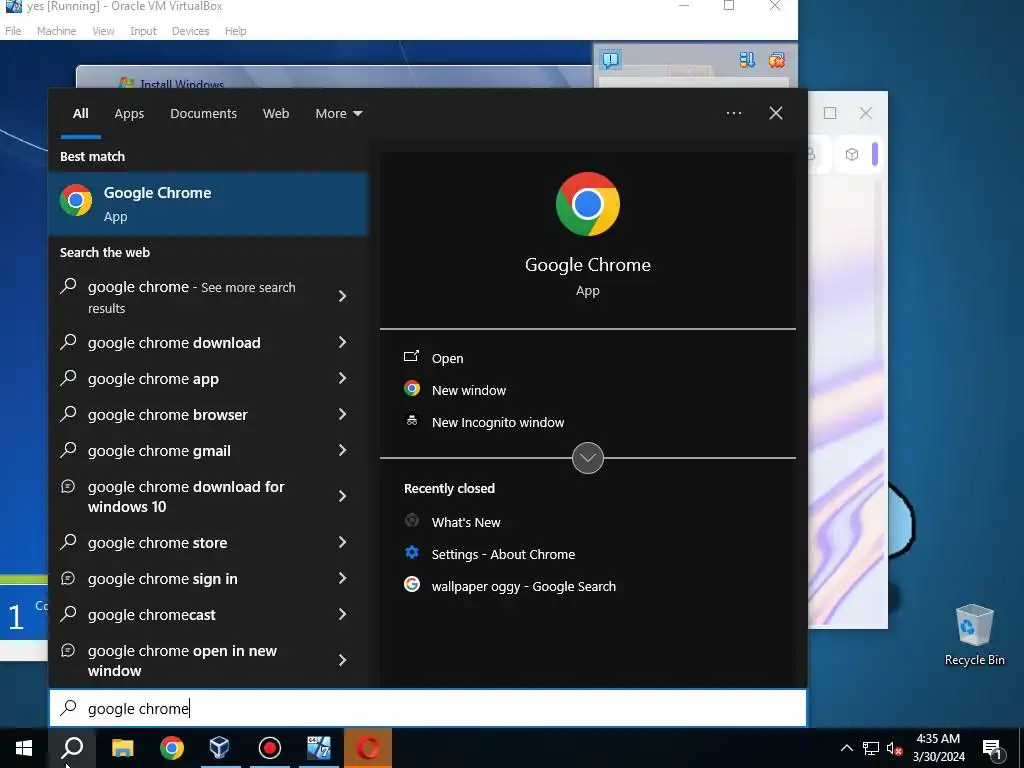Image resolution: width=1024 pixels, height=768 pixels.
Task: Open File Explorer from the taskbar
Action: 122,748
